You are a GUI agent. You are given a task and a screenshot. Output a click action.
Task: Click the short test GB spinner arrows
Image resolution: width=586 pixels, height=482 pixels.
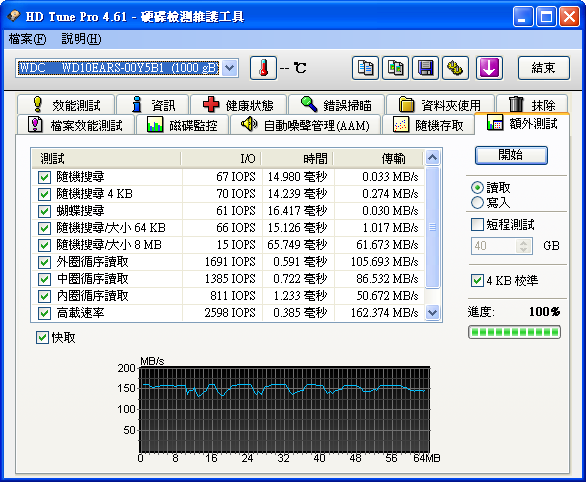524,246
